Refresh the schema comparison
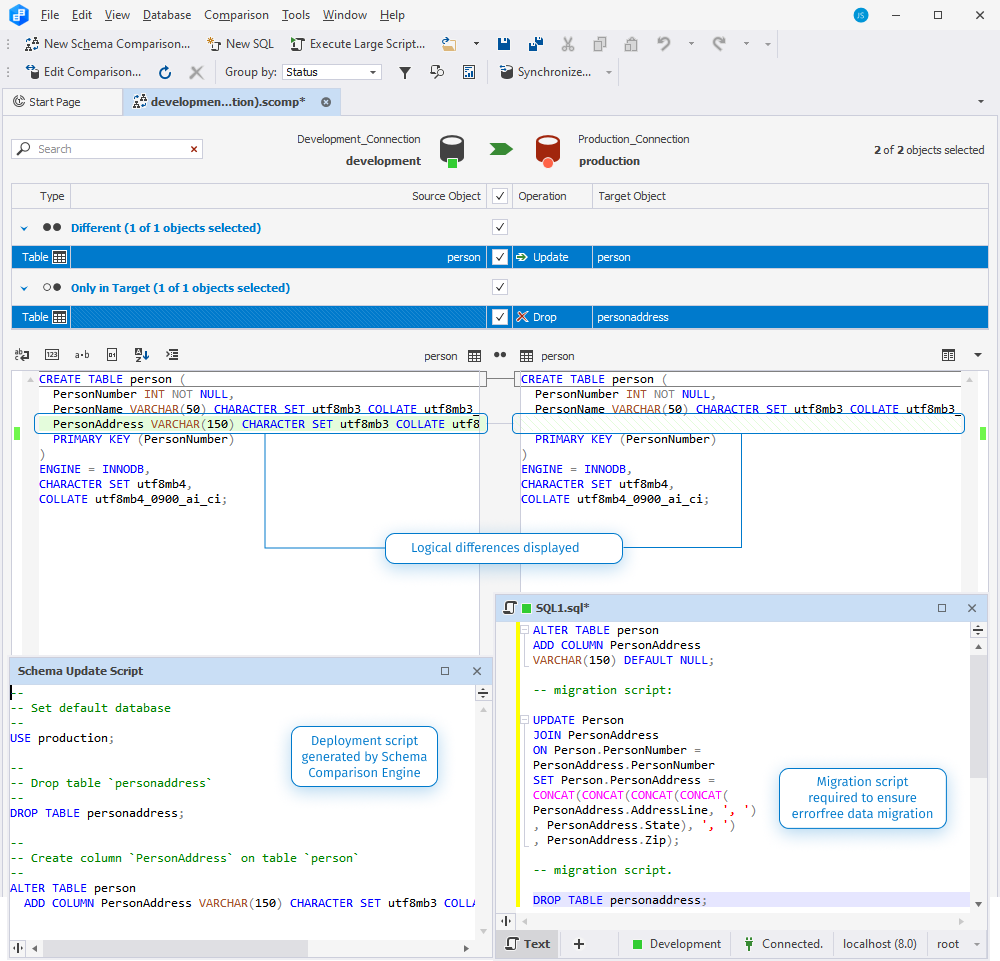Image resolution: width=1000 pixels, height=961 pixels. (165, 72)
